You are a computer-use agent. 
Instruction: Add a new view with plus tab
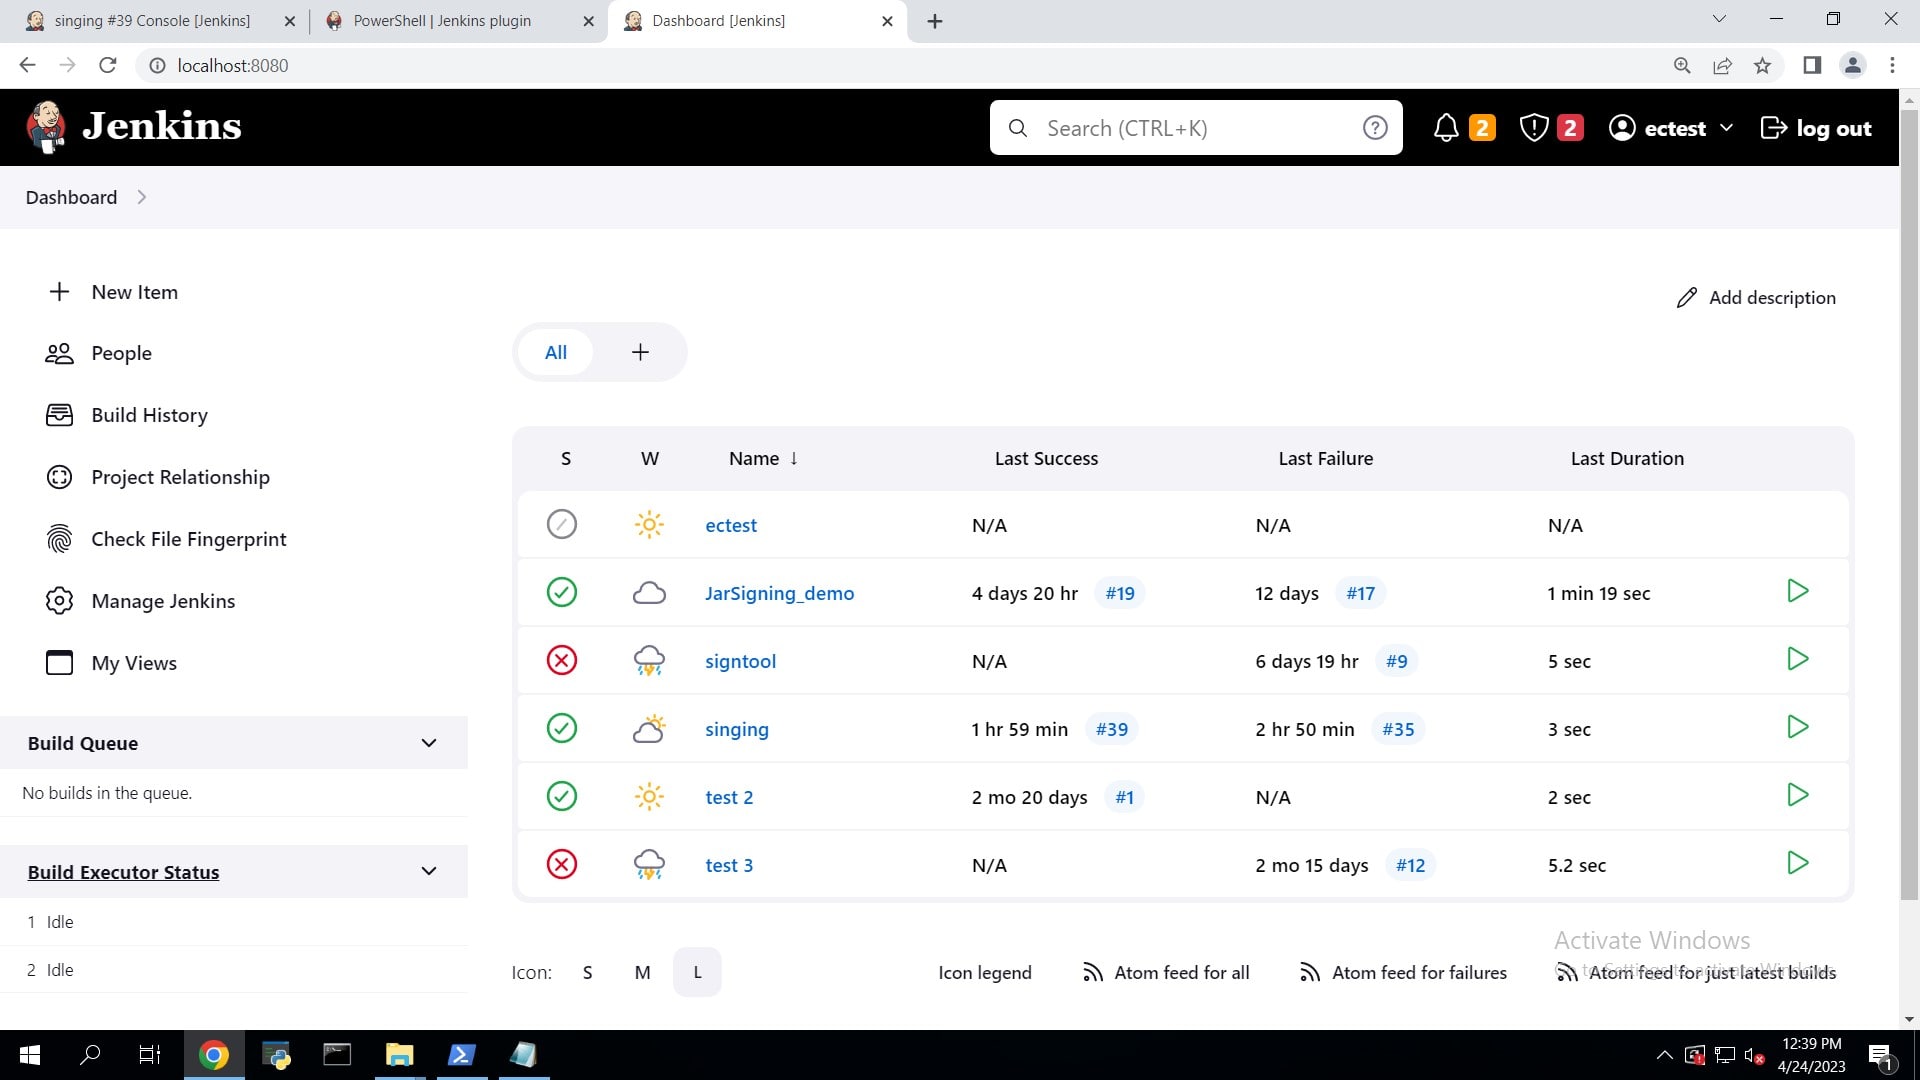click(640, 352)
